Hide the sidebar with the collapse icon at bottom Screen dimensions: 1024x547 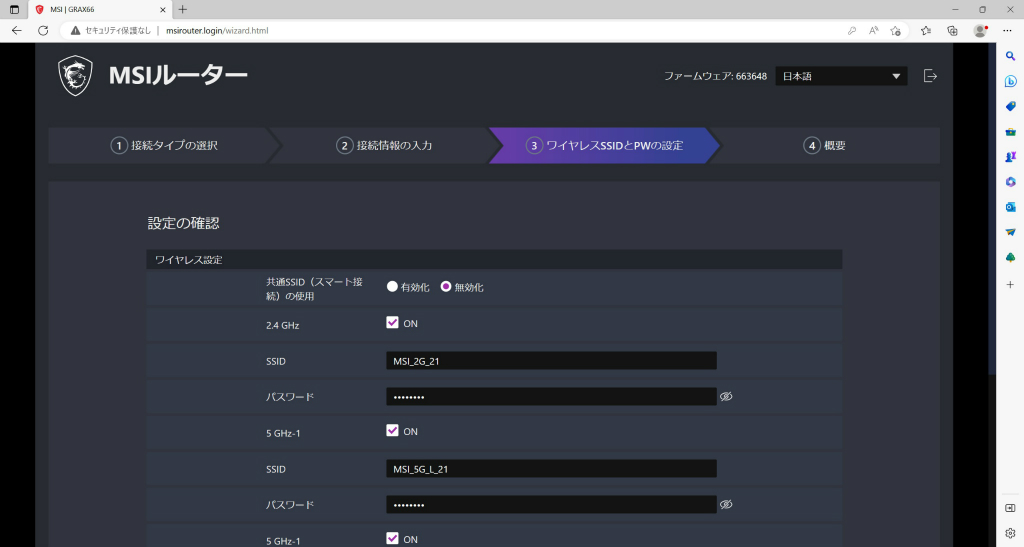coord(1010,508)
